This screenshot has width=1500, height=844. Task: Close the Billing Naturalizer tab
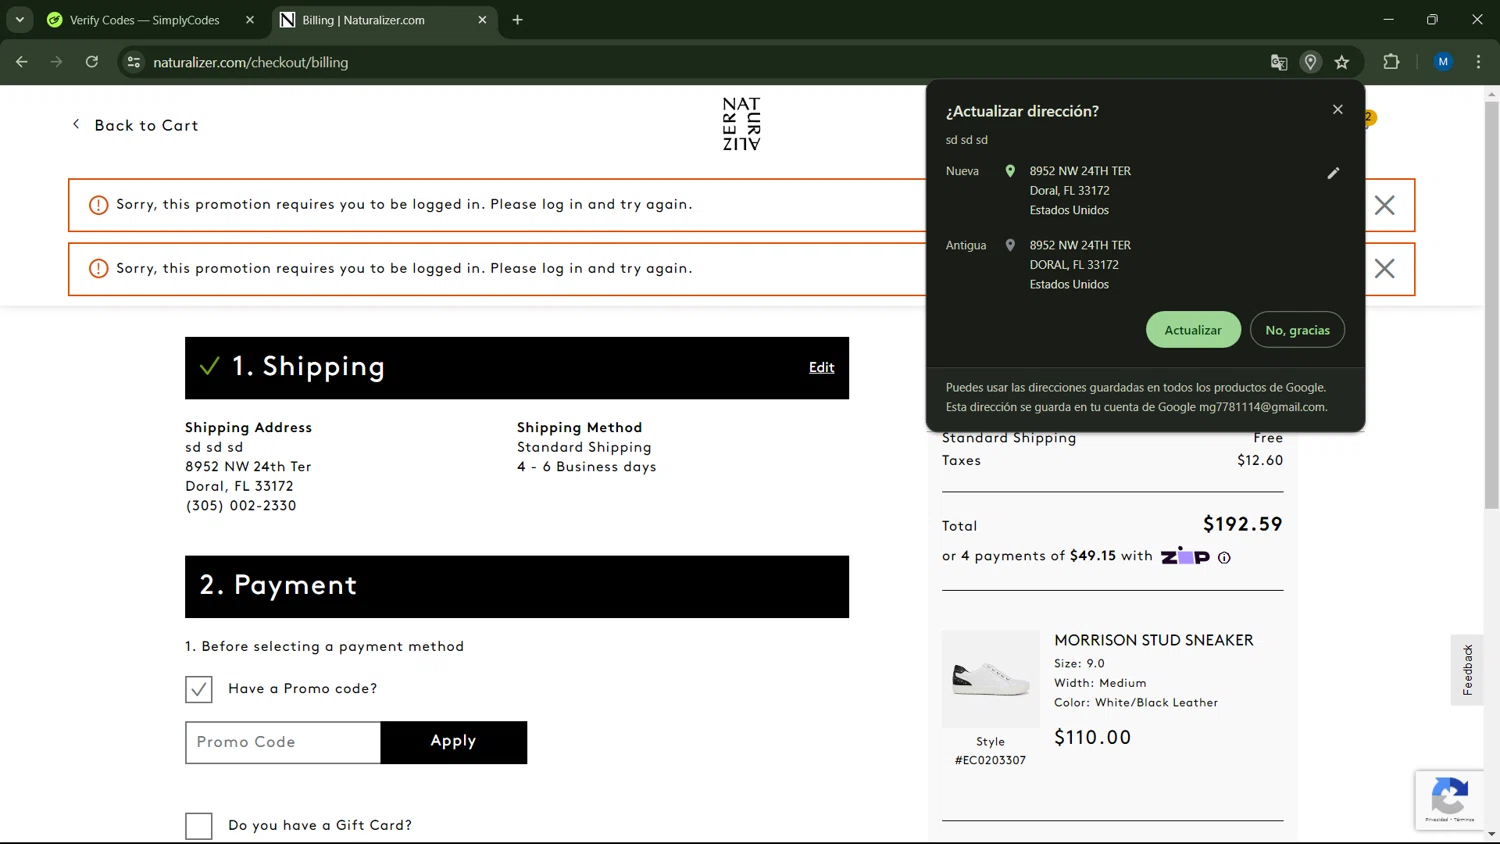click(x=482, y=20)
